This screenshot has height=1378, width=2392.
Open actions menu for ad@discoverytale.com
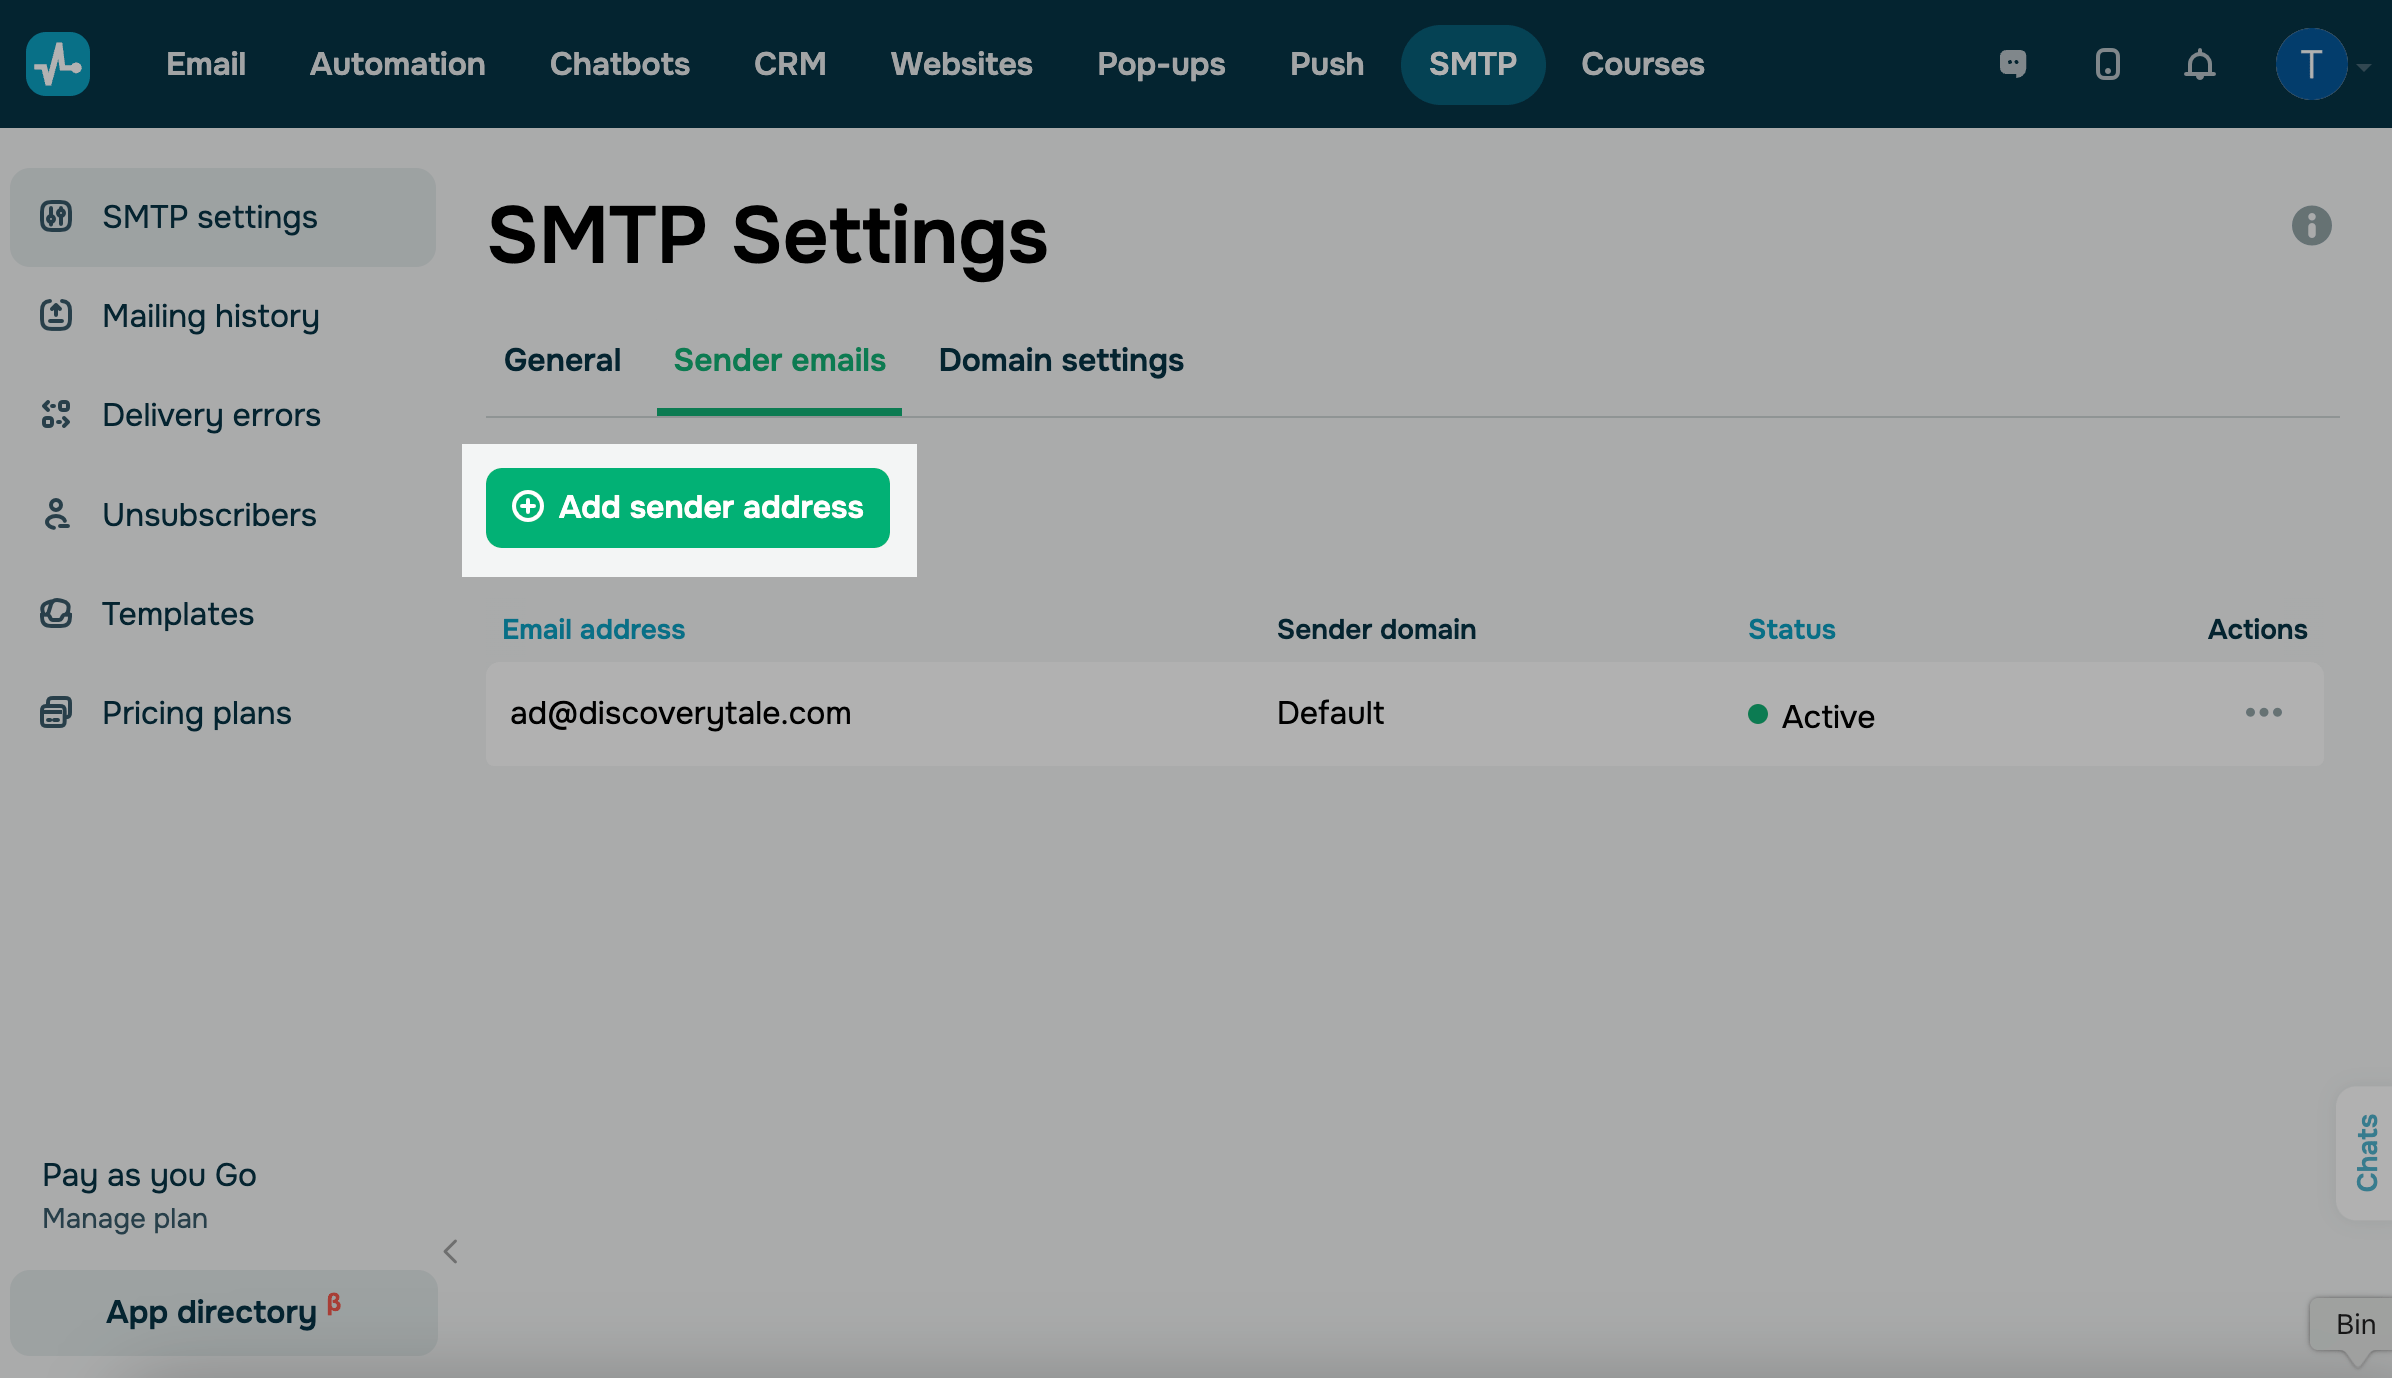2263,713
